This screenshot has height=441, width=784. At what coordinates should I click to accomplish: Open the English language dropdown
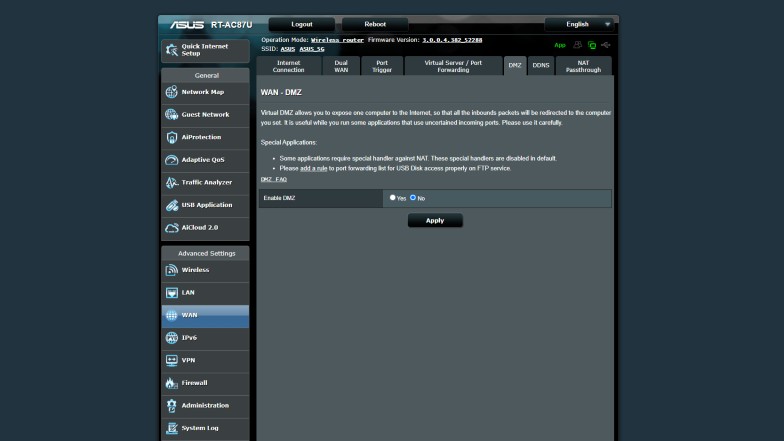click(x=580, y=24)
